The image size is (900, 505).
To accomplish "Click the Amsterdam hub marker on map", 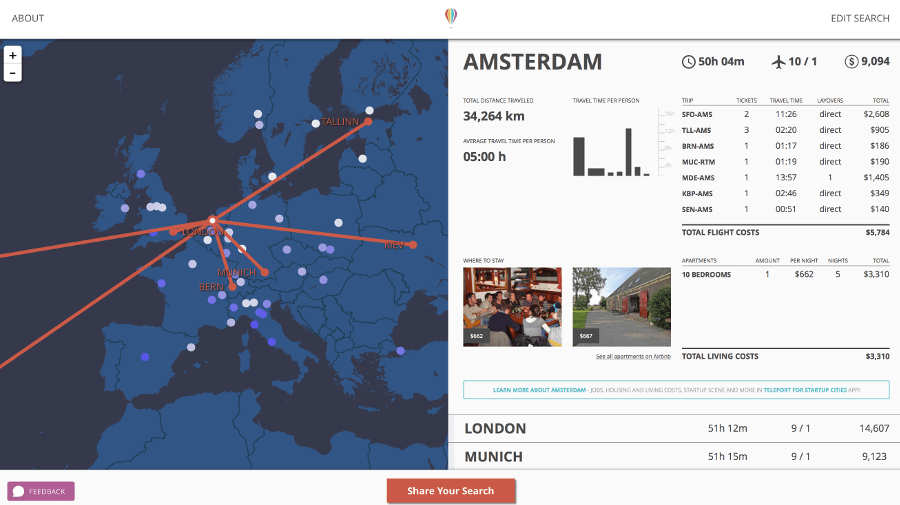I will (212, 220).
